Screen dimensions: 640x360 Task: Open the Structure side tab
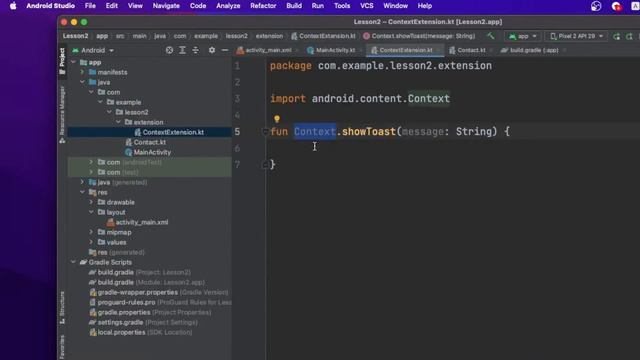click(x=62, y=307)
